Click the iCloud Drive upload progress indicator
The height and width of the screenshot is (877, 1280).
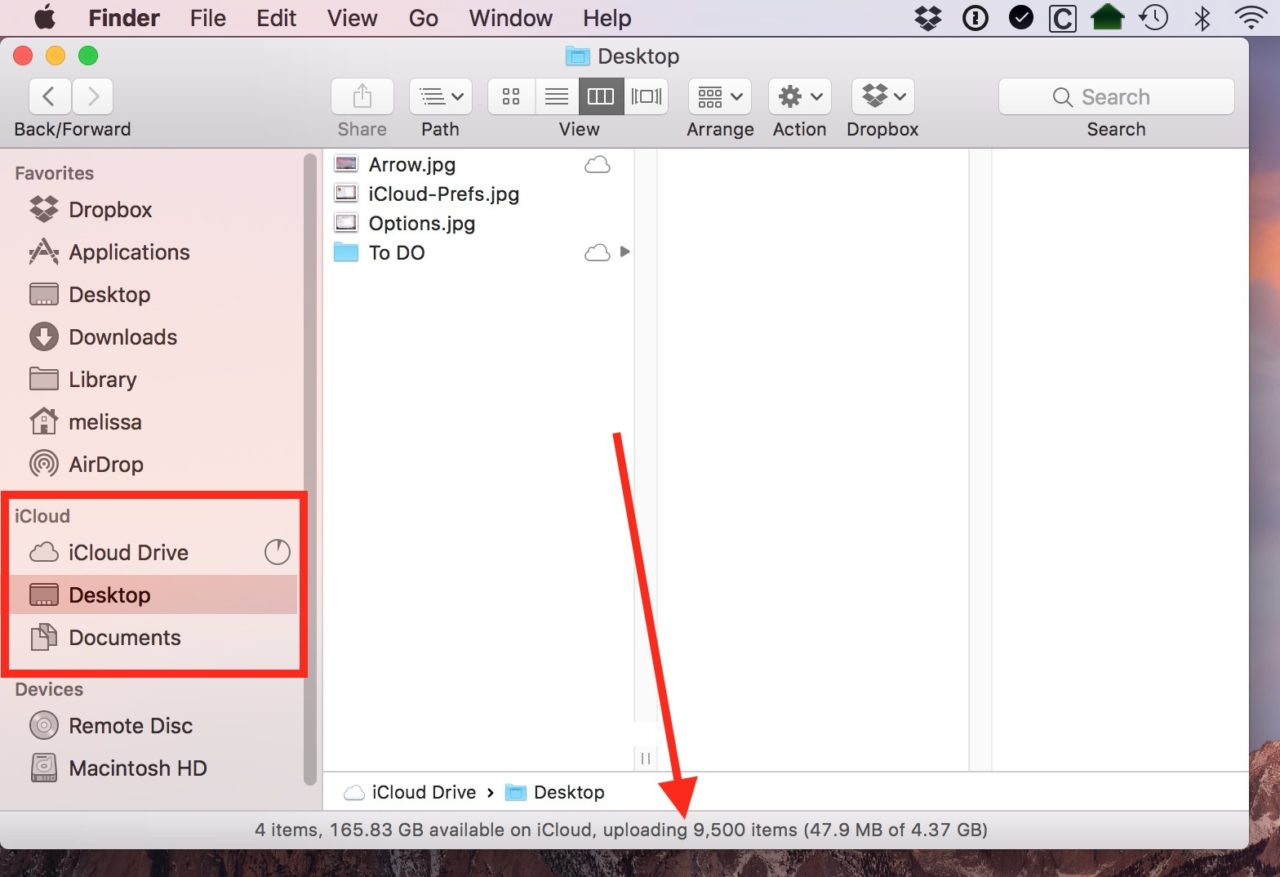[277, 552]
